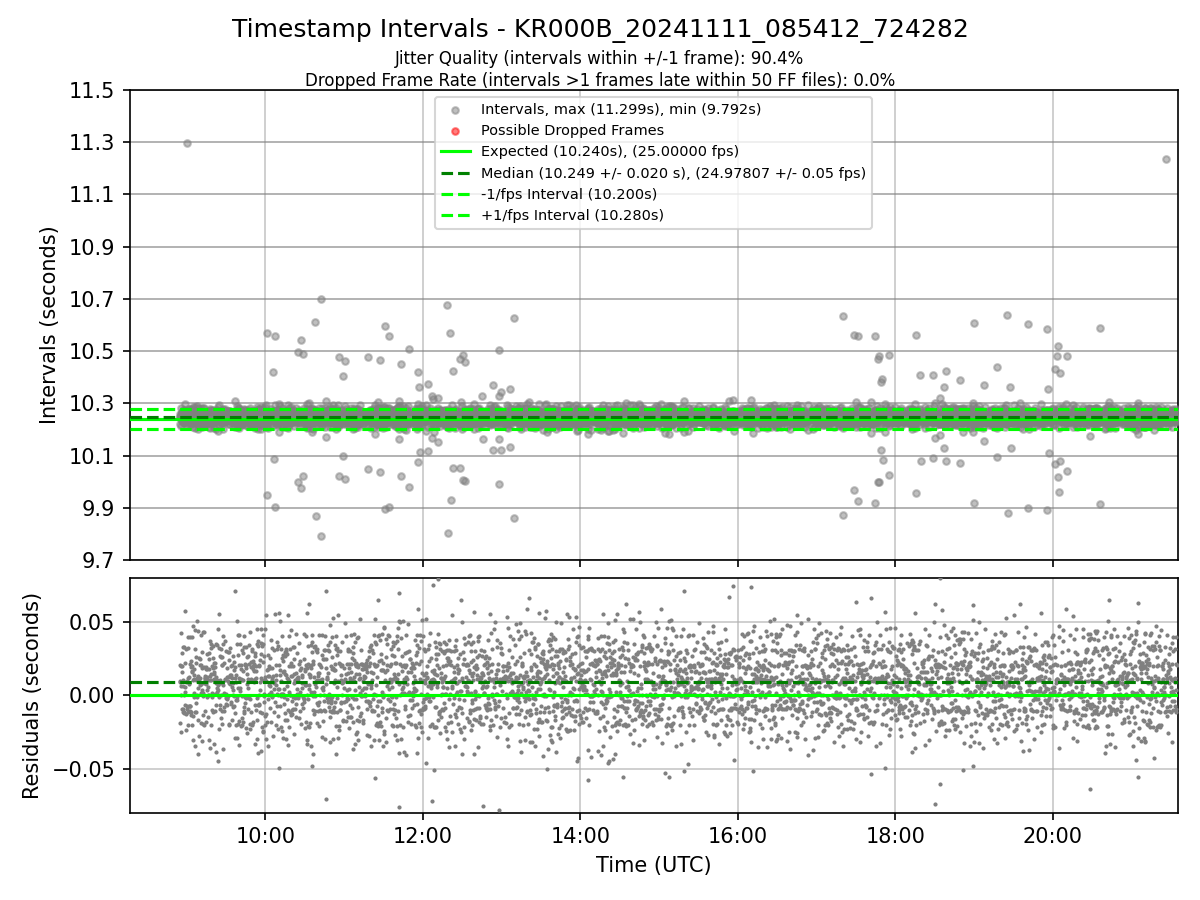Click the 18:00 x-axis tick label
This screenshot has width=1200, height=900.
pos(895,834)
